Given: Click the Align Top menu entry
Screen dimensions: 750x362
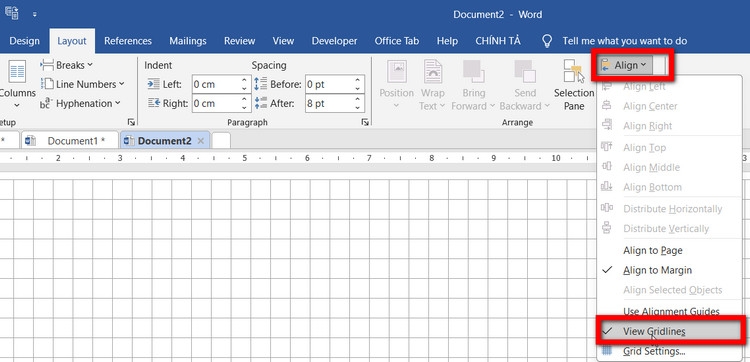Looking at the screenshot, I should (670, 148).
